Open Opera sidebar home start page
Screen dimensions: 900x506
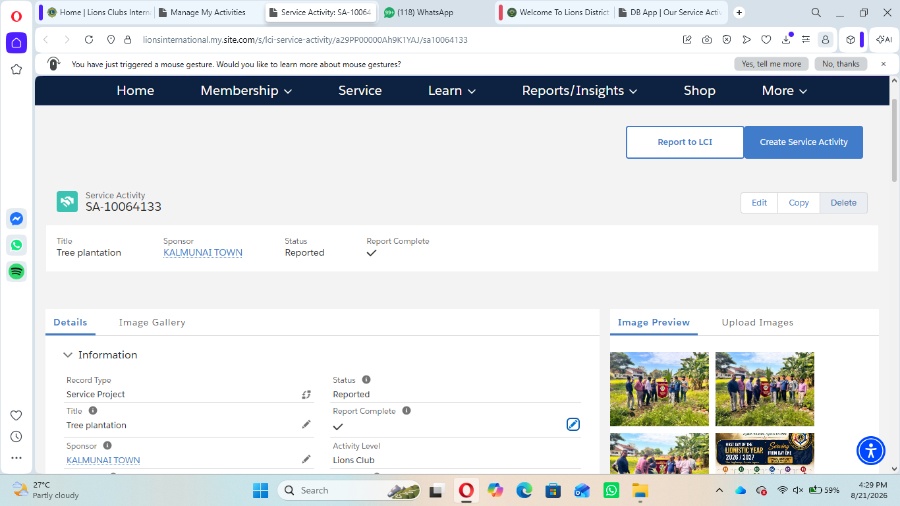click(16, 42)
